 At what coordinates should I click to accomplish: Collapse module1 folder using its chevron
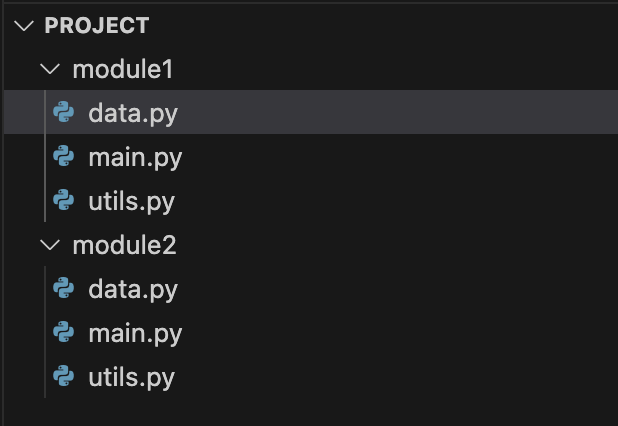50,69
